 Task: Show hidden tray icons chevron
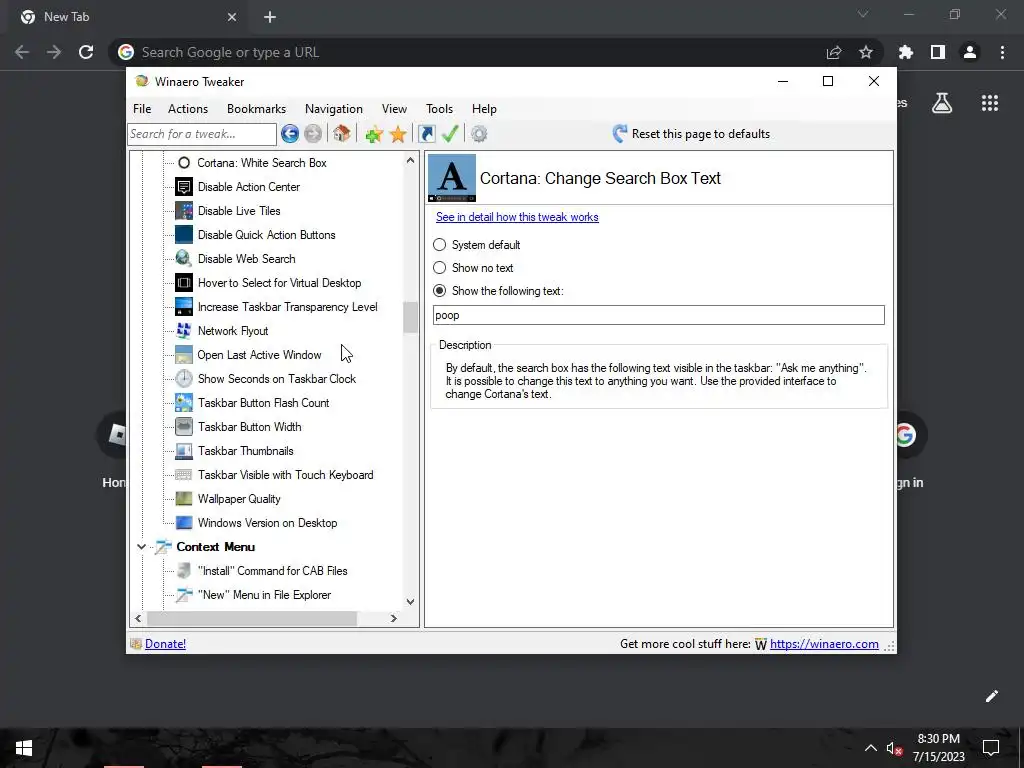(x=871, y=748)
